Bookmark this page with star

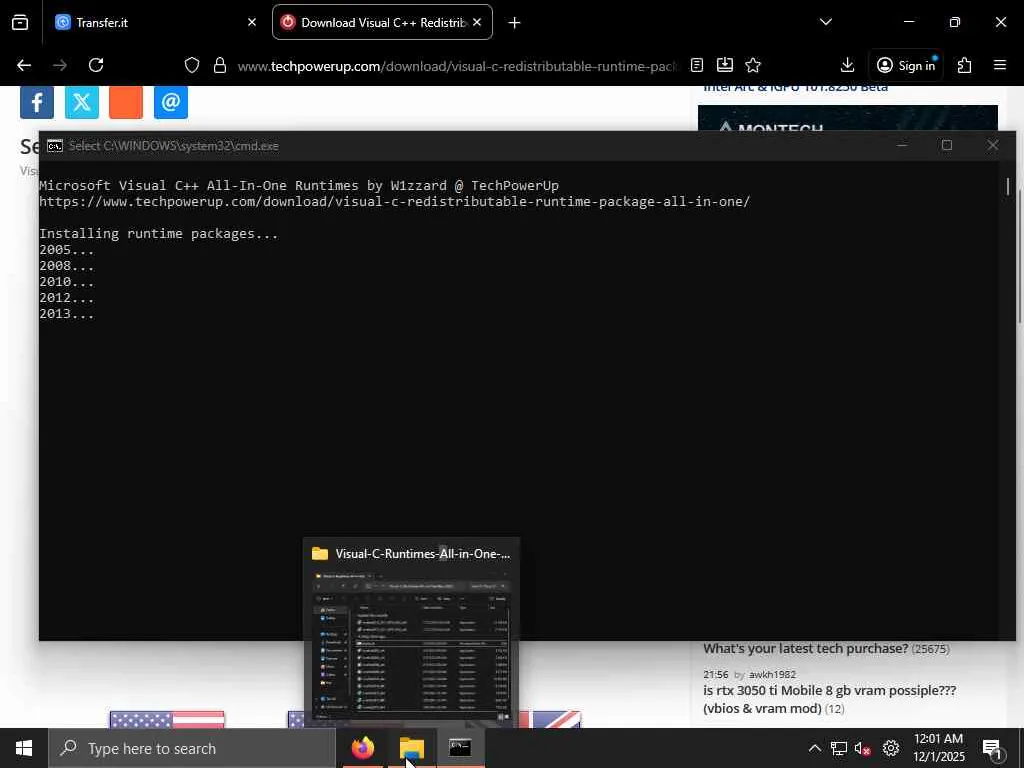click(753, 65)
